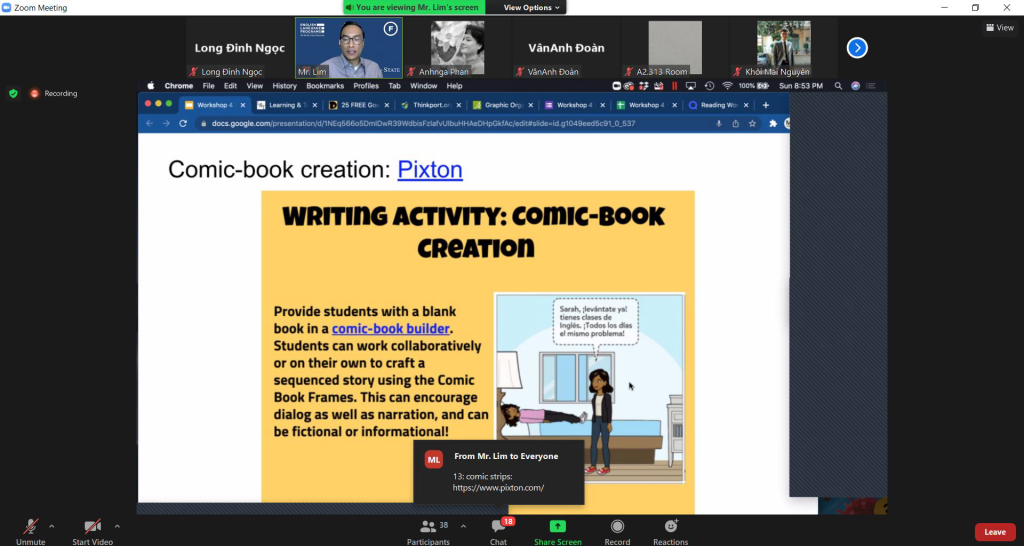
Task: Click the Apple menu in shared screen
Action: 151,86
